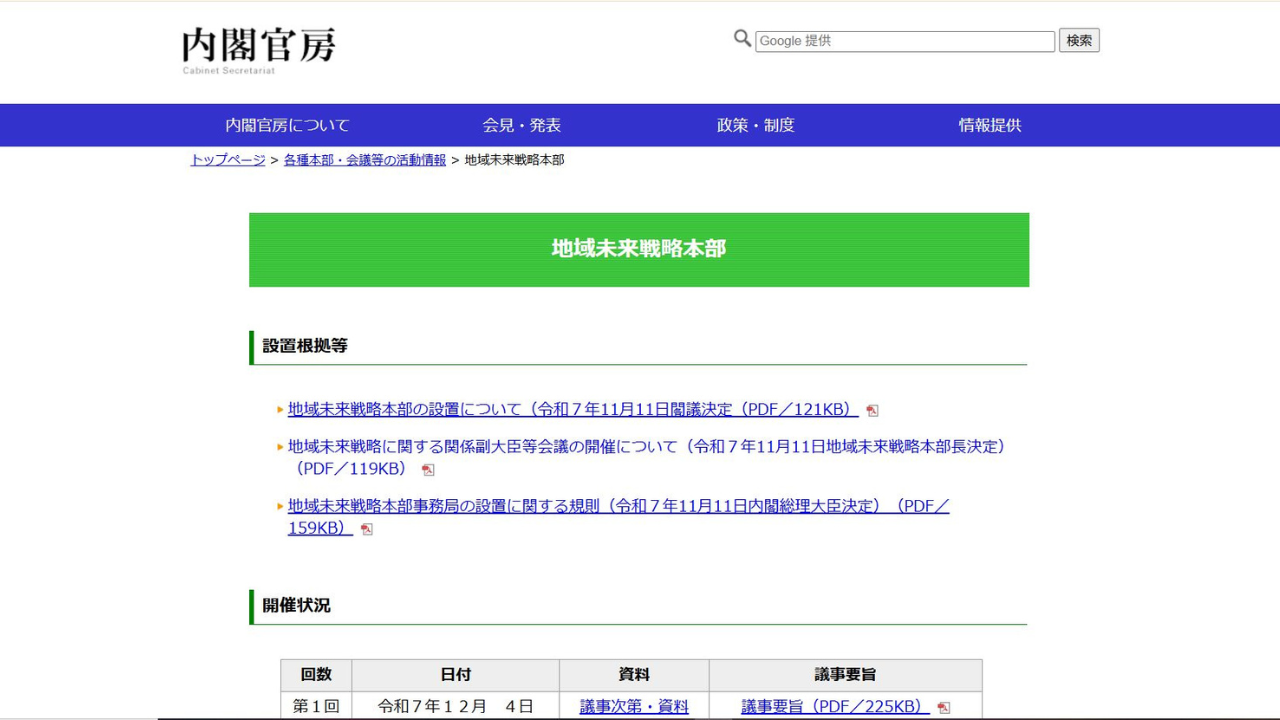
Task: Open PDF icon beside the 閣議決定 document link
Action: pyautogui.click(x=873, y=409)
